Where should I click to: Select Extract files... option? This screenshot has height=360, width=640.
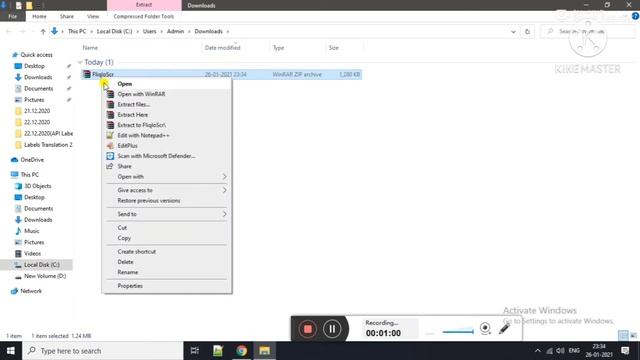pos(133,104)
